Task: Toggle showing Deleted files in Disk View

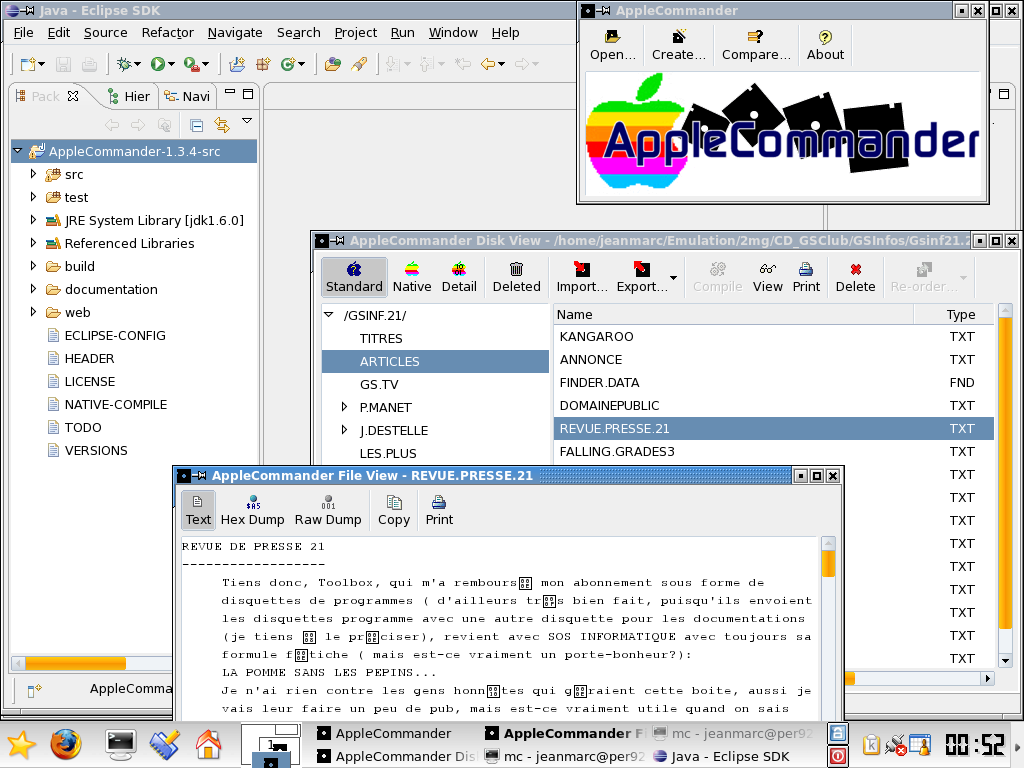Action: [517, 278]
